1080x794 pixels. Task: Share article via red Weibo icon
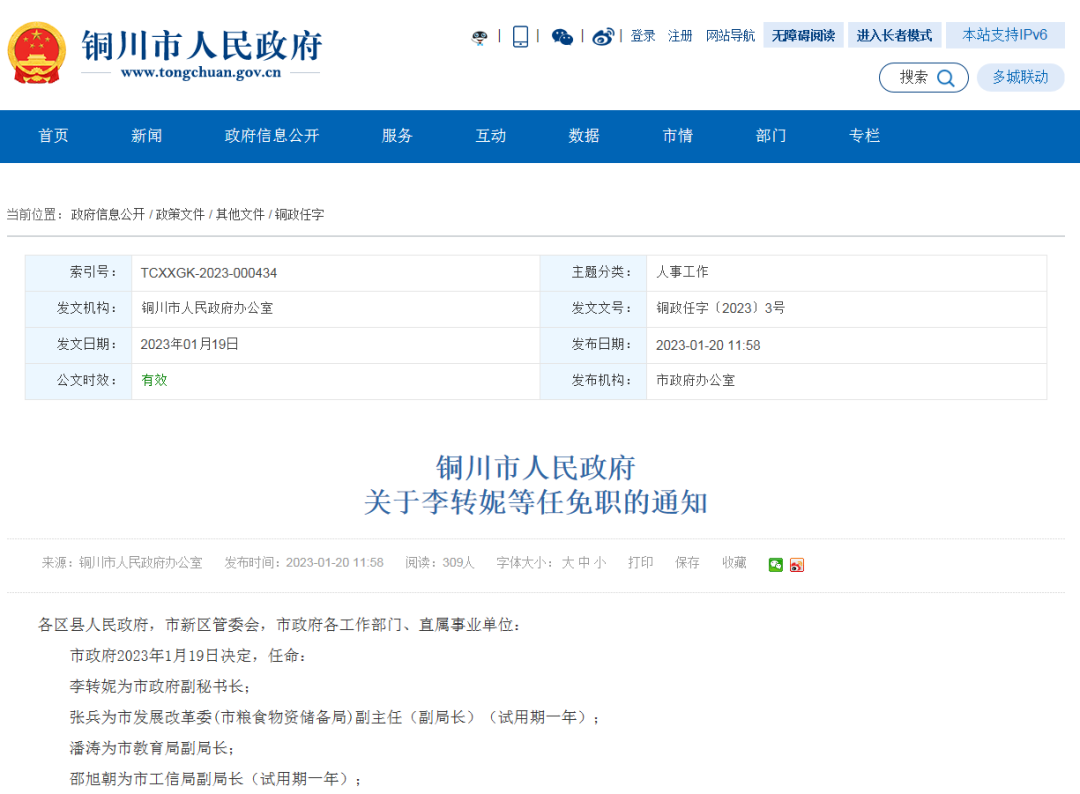[796, 564]
